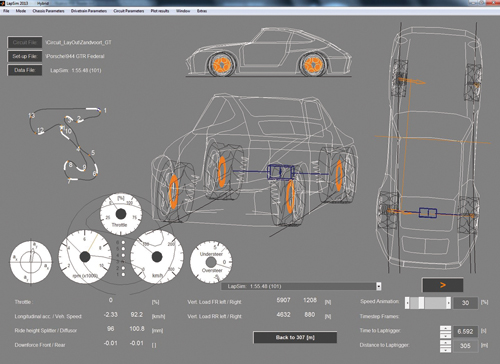This screenshot has height=364, width=500.
Task: Click gear indicator light 1
Action: [123, 274]
